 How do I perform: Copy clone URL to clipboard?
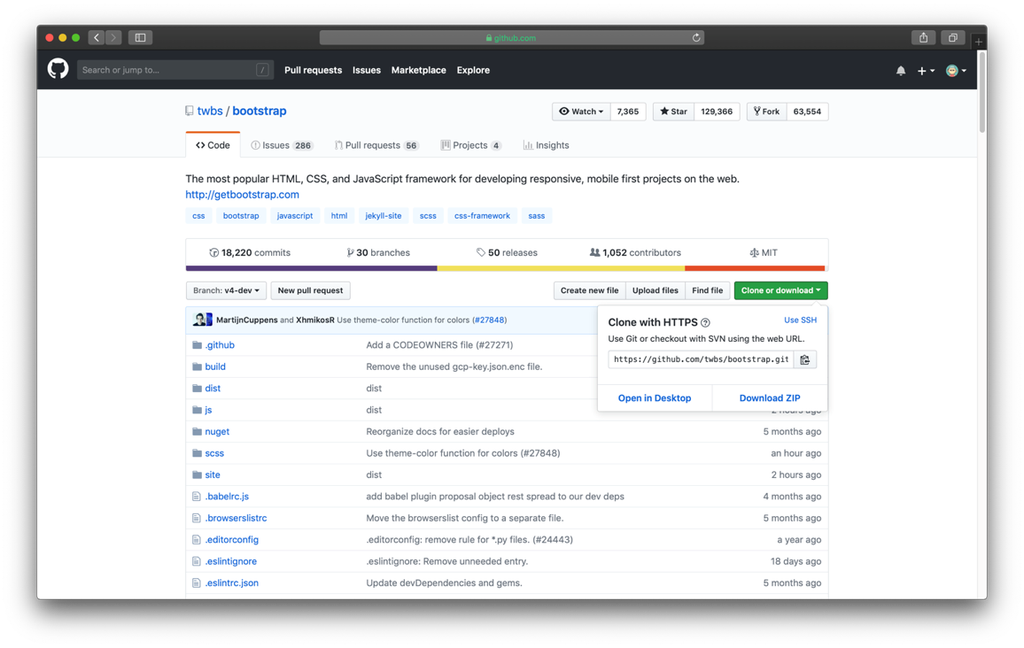(x=805, y=359)
